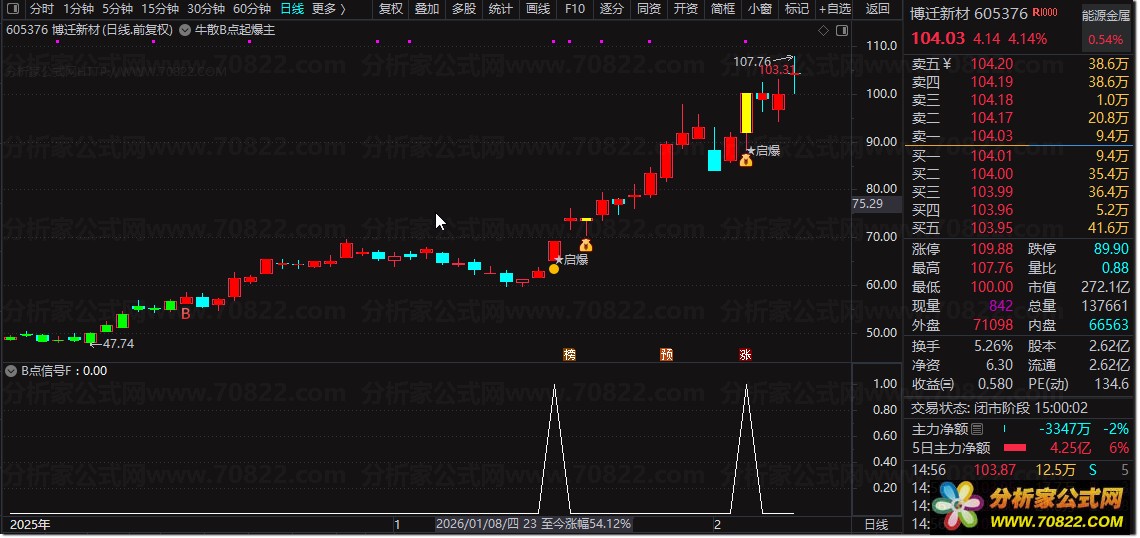The image size is (1140, 538).
Task: Click the 逐分 toolbar button
Action: coord(611,9)
